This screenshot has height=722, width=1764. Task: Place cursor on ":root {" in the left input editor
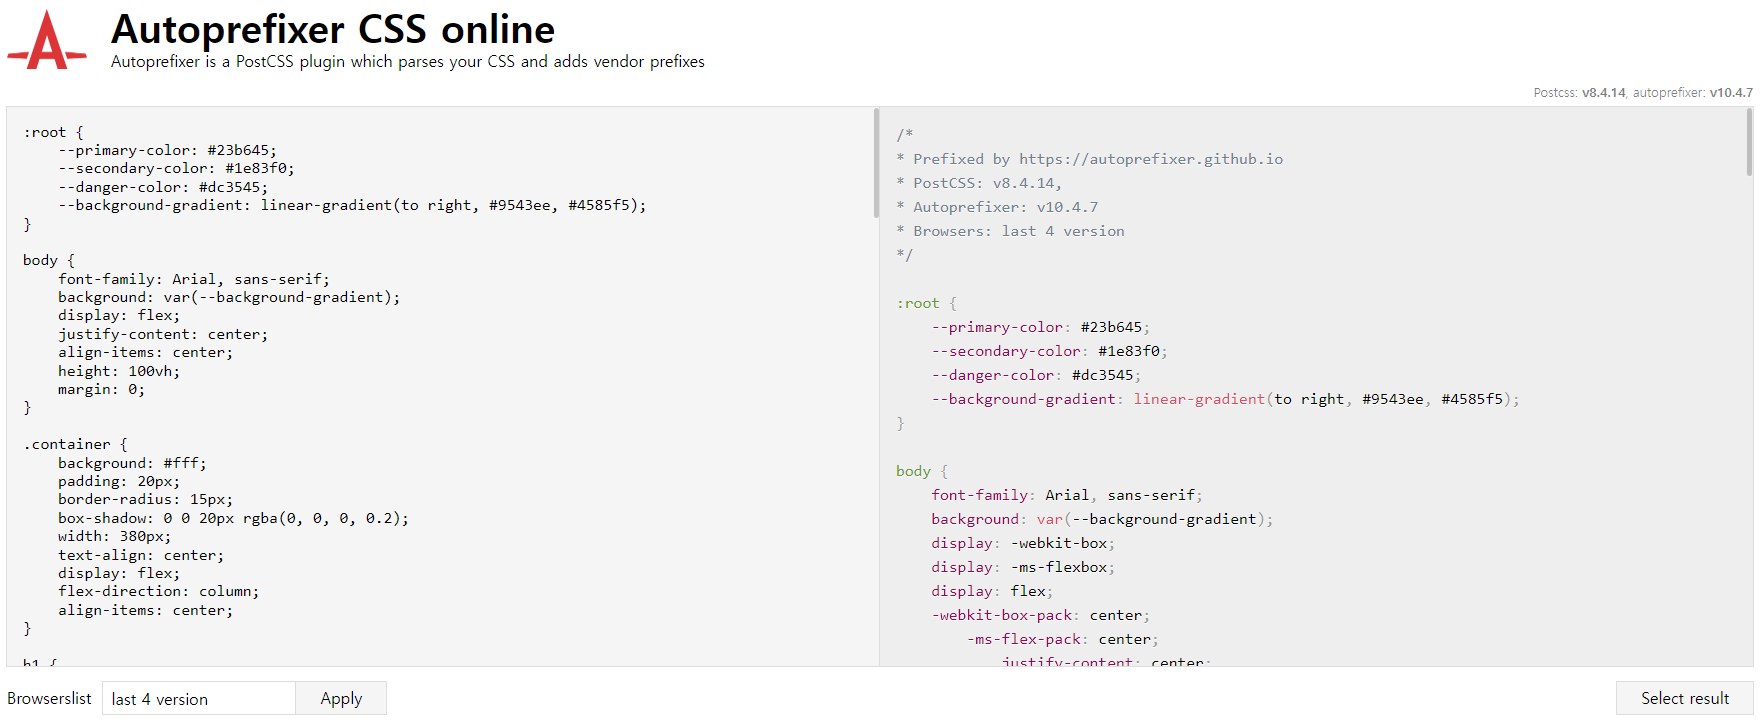[54, 132]
